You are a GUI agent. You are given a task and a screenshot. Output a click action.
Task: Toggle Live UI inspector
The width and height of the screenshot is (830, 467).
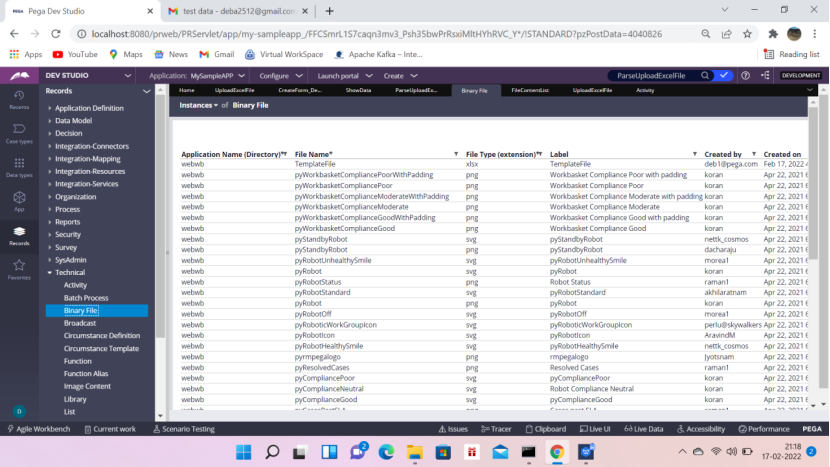tap(595, 429)
